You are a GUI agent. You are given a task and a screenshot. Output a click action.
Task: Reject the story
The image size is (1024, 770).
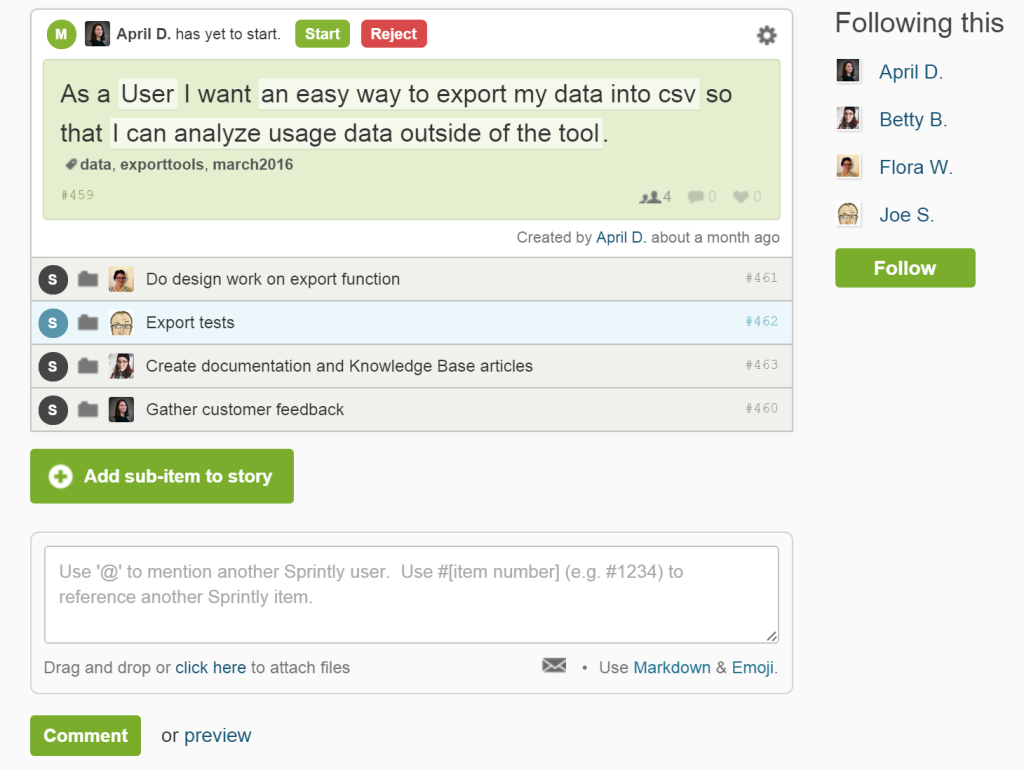pos(393,33)
